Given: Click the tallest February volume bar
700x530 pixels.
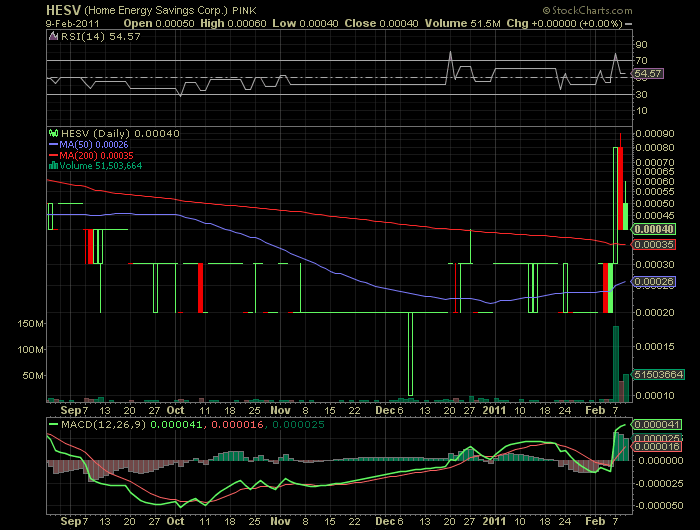Looking at the screenshot, I should (x=616, y=364).
